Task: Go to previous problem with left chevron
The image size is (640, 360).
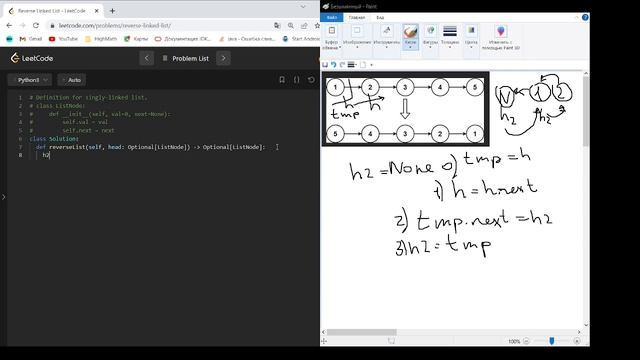Action: pyautogui.click(x=147, y=58)
